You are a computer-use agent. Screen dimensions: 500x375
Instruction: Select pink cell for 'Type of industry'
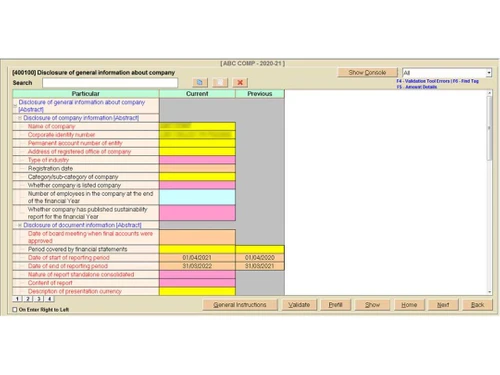coord(197,160)
